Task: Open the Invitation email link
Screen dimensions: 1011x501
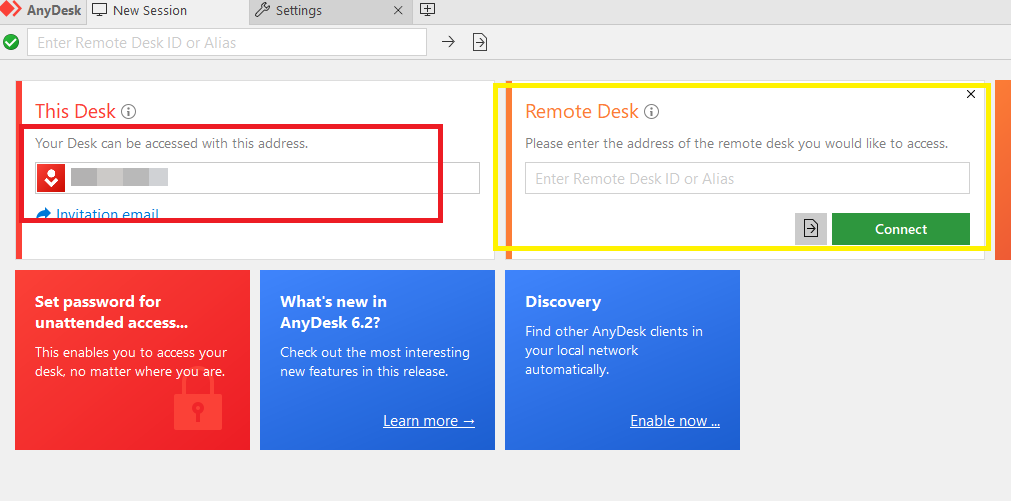Action: pyautogui.click(x=107, y=214)
